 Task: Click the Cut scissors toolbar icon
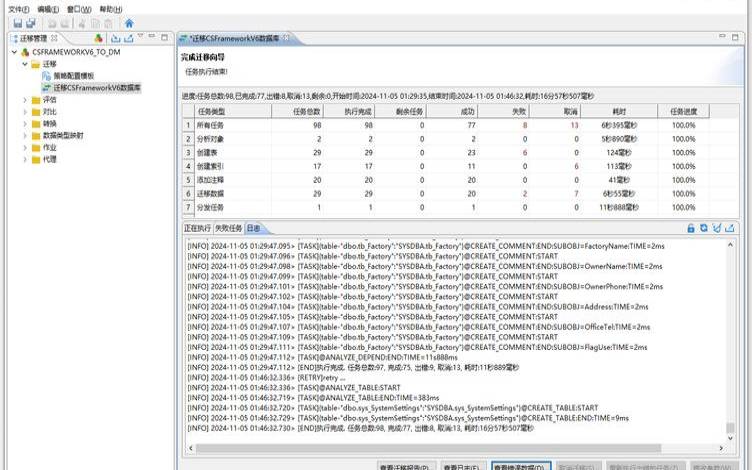[82, 23]
